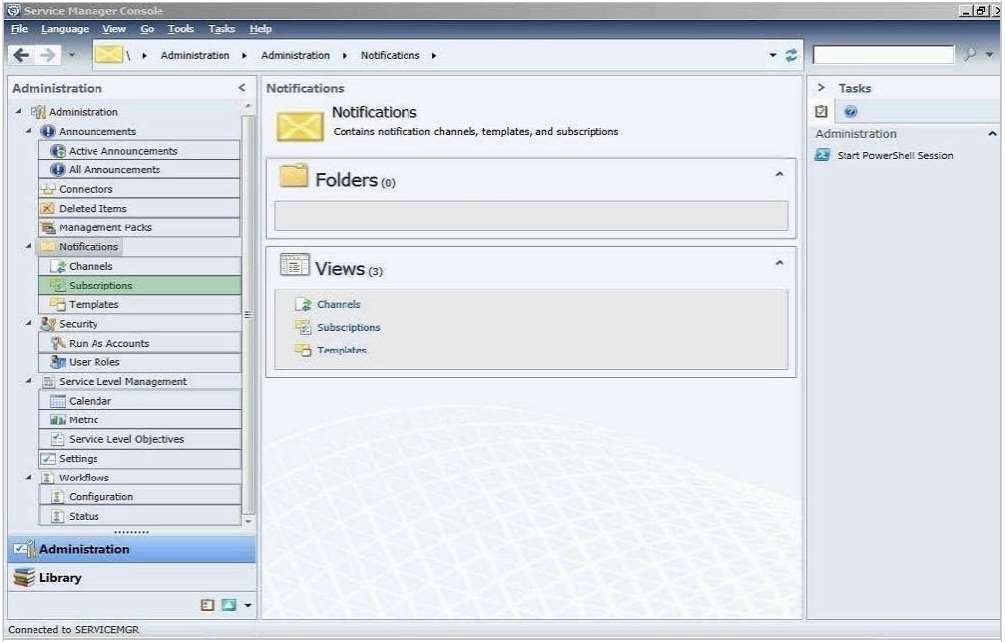Open address bar dropdown next to refresh

(x=773, y=56)
